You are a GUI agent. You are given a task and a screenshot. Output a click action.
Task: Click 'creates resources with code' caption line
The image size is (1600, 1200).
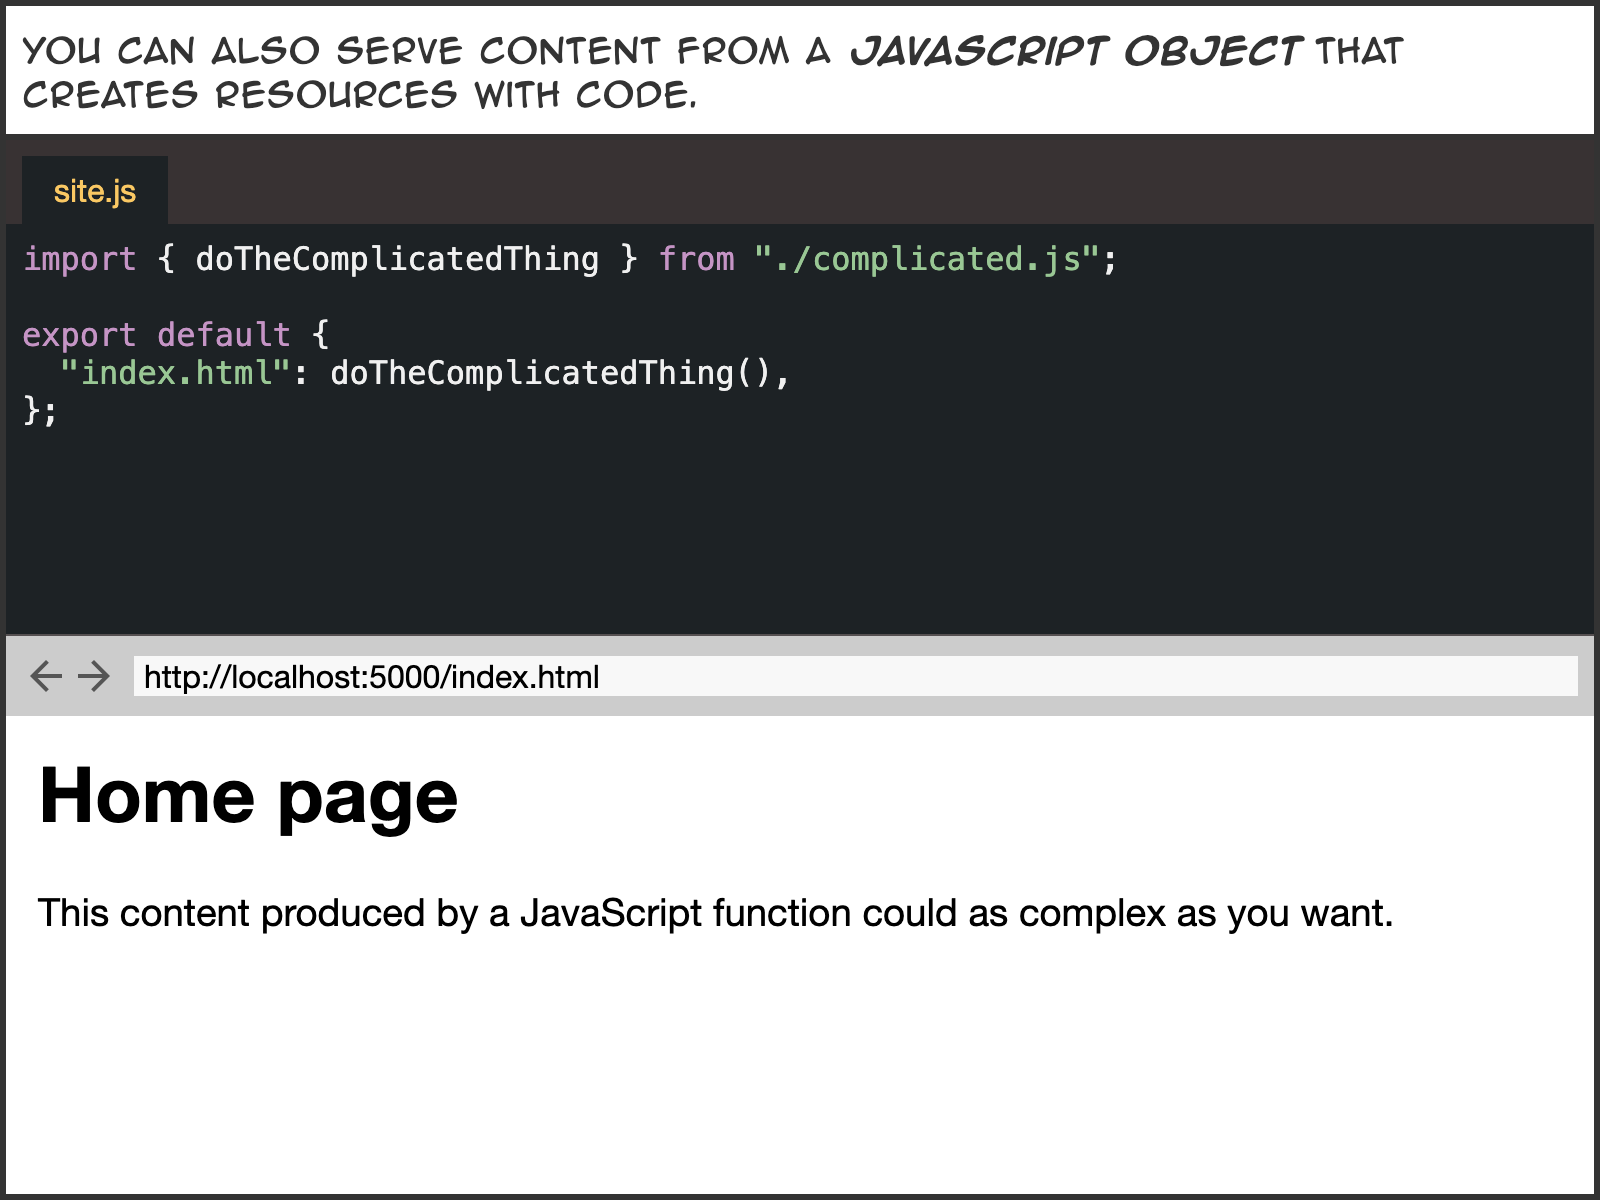click(360, 95)
